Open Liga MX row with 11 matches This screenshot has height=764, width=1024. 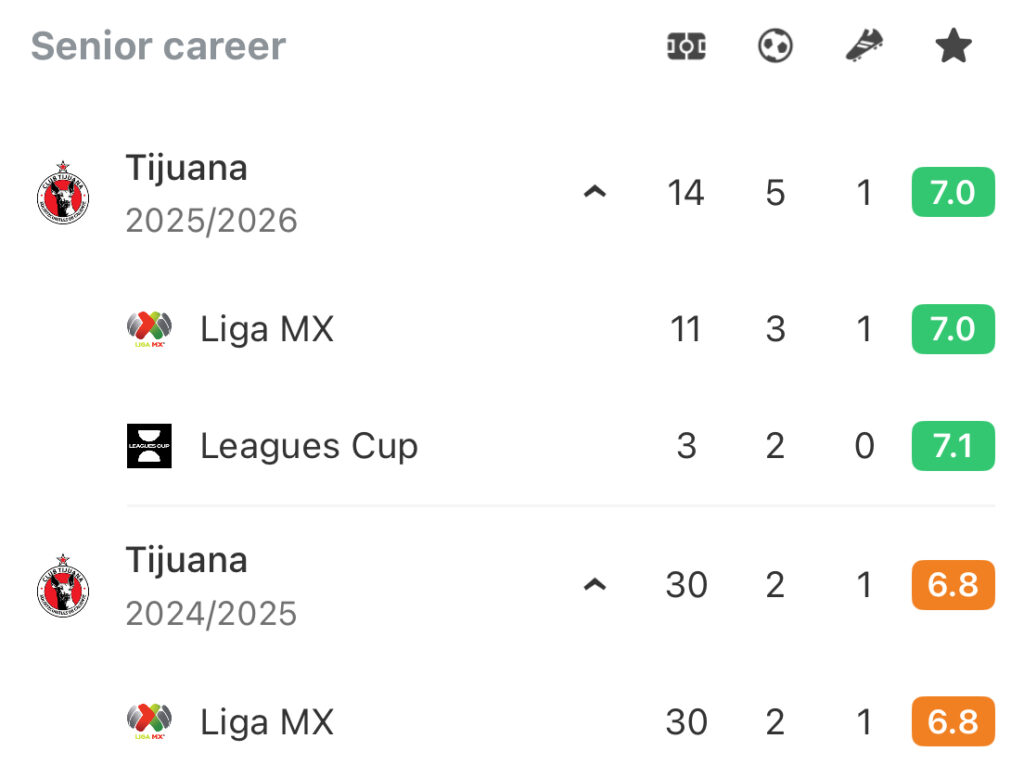pos(266,329)
